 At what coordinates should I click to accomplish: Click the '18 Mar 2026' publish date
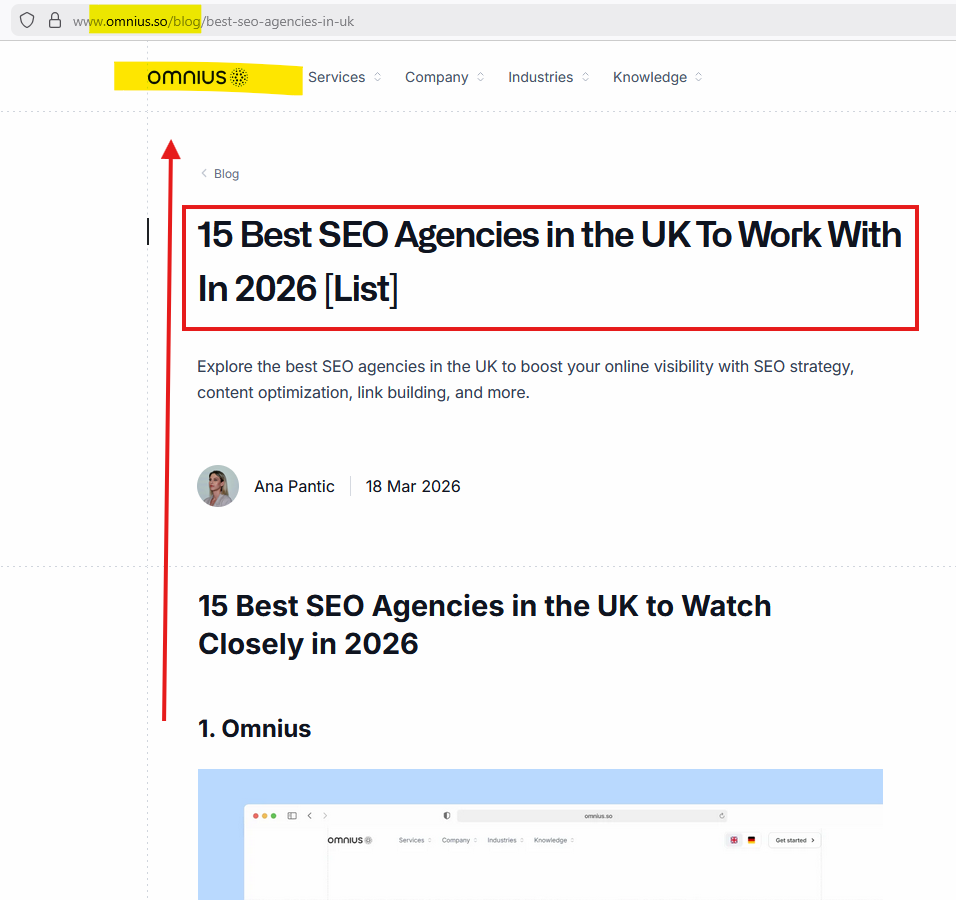pos(413,487)
